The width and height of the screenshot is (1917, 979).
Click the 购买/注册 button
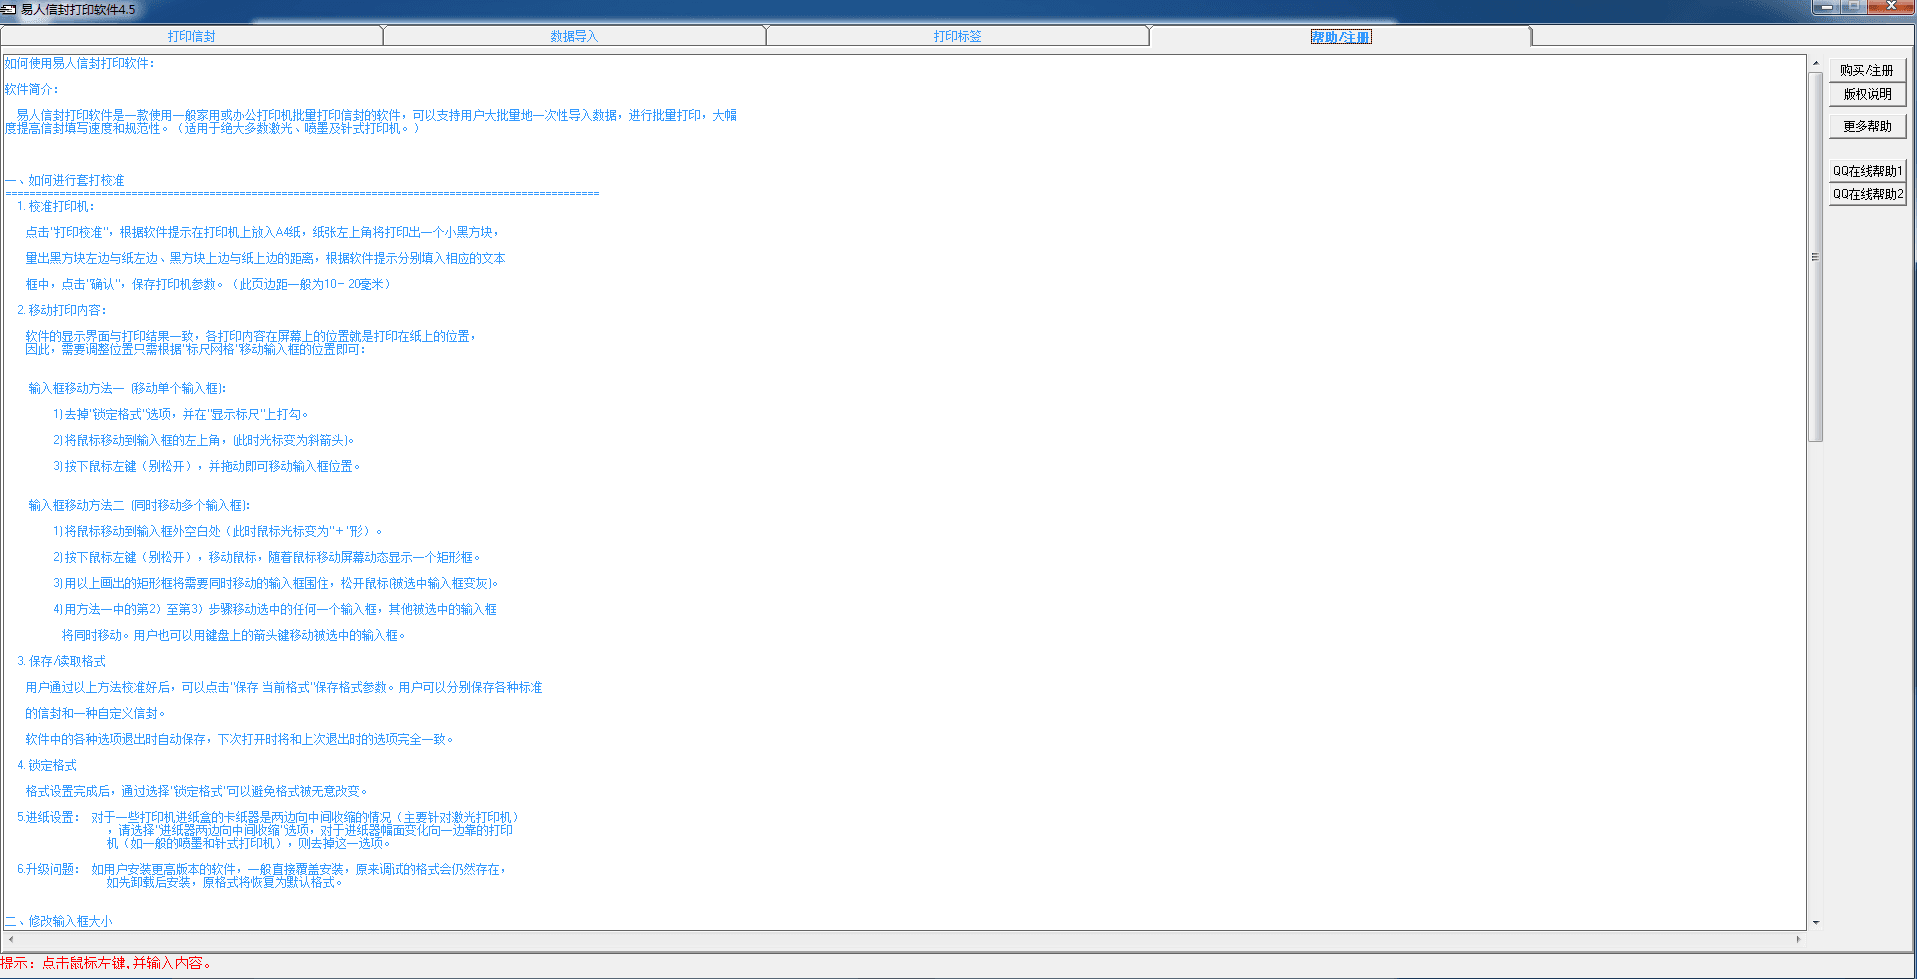(1867, 70)
